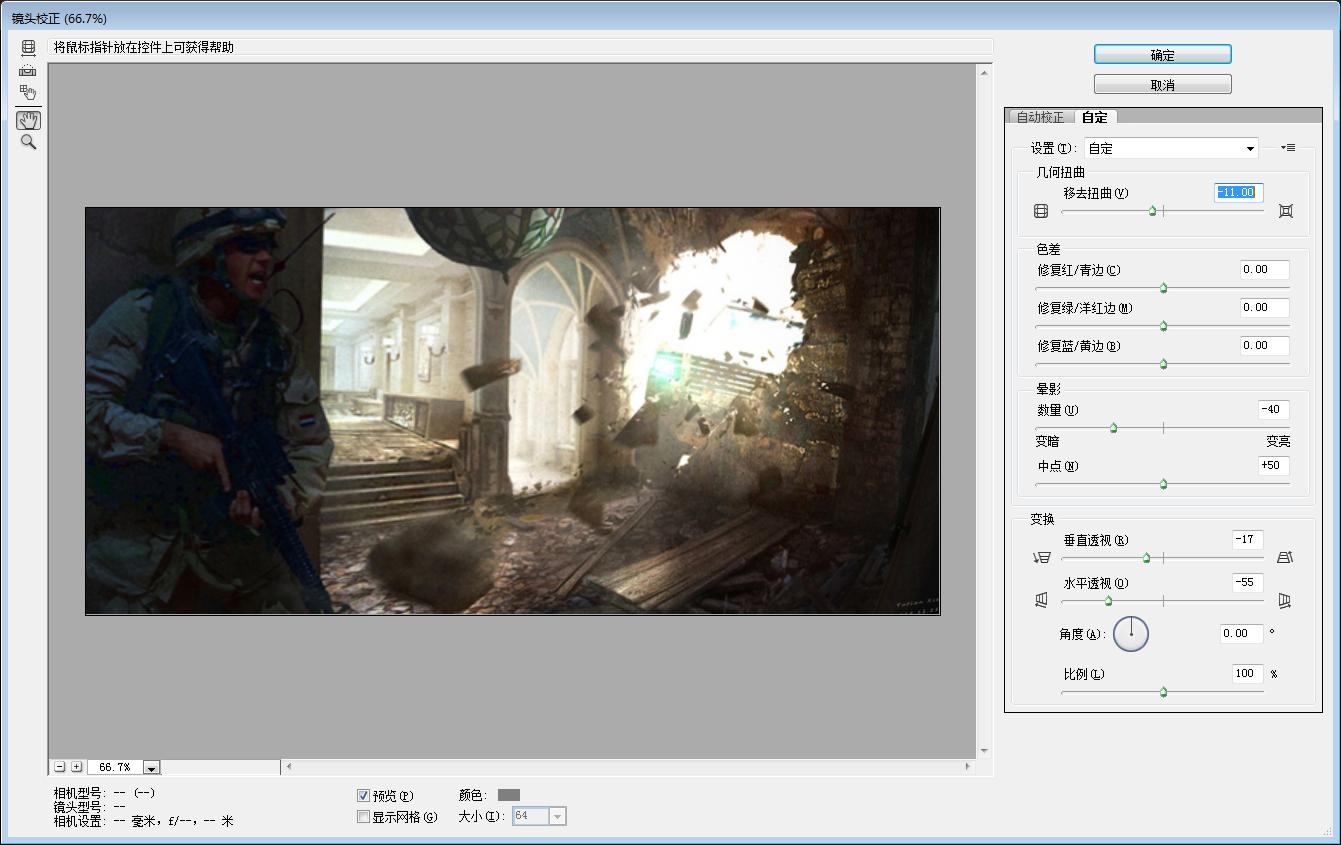This screenshot has width=1341, height=845.
Task: Click left icon of 水平透视 slider
Action: 1042,600
